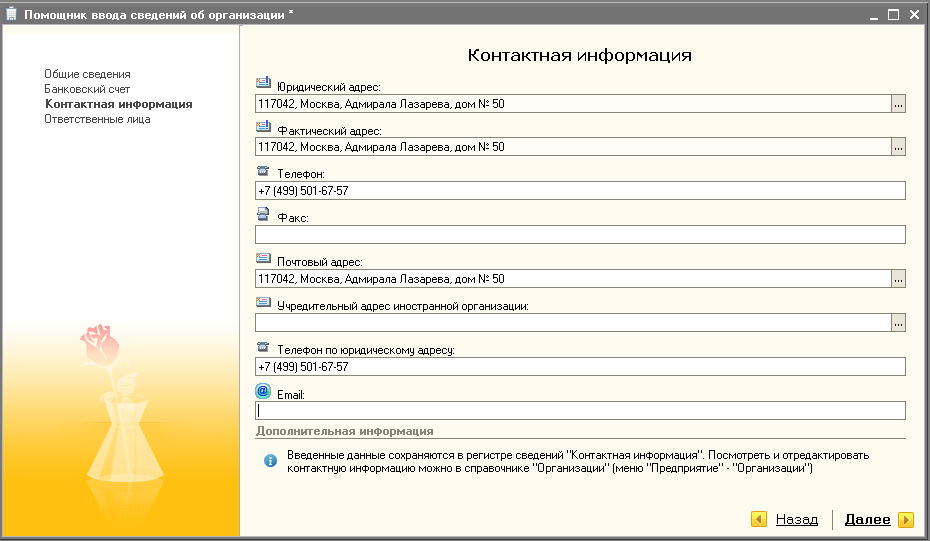The width and height of the screenshot is (930, 541).
Task: Click the envelope icon beside Почтовый адрес
Action: click(263, 258)
